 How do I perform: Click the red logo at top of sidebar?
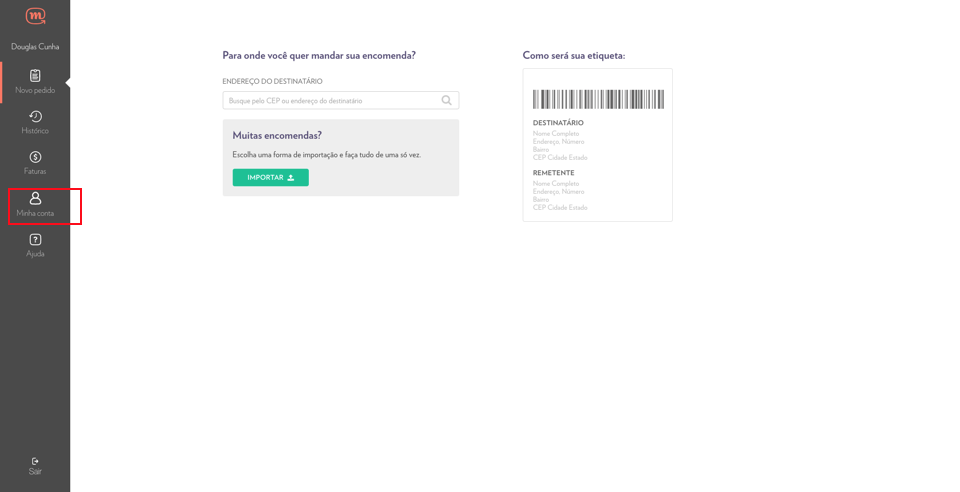pos(35,16)
